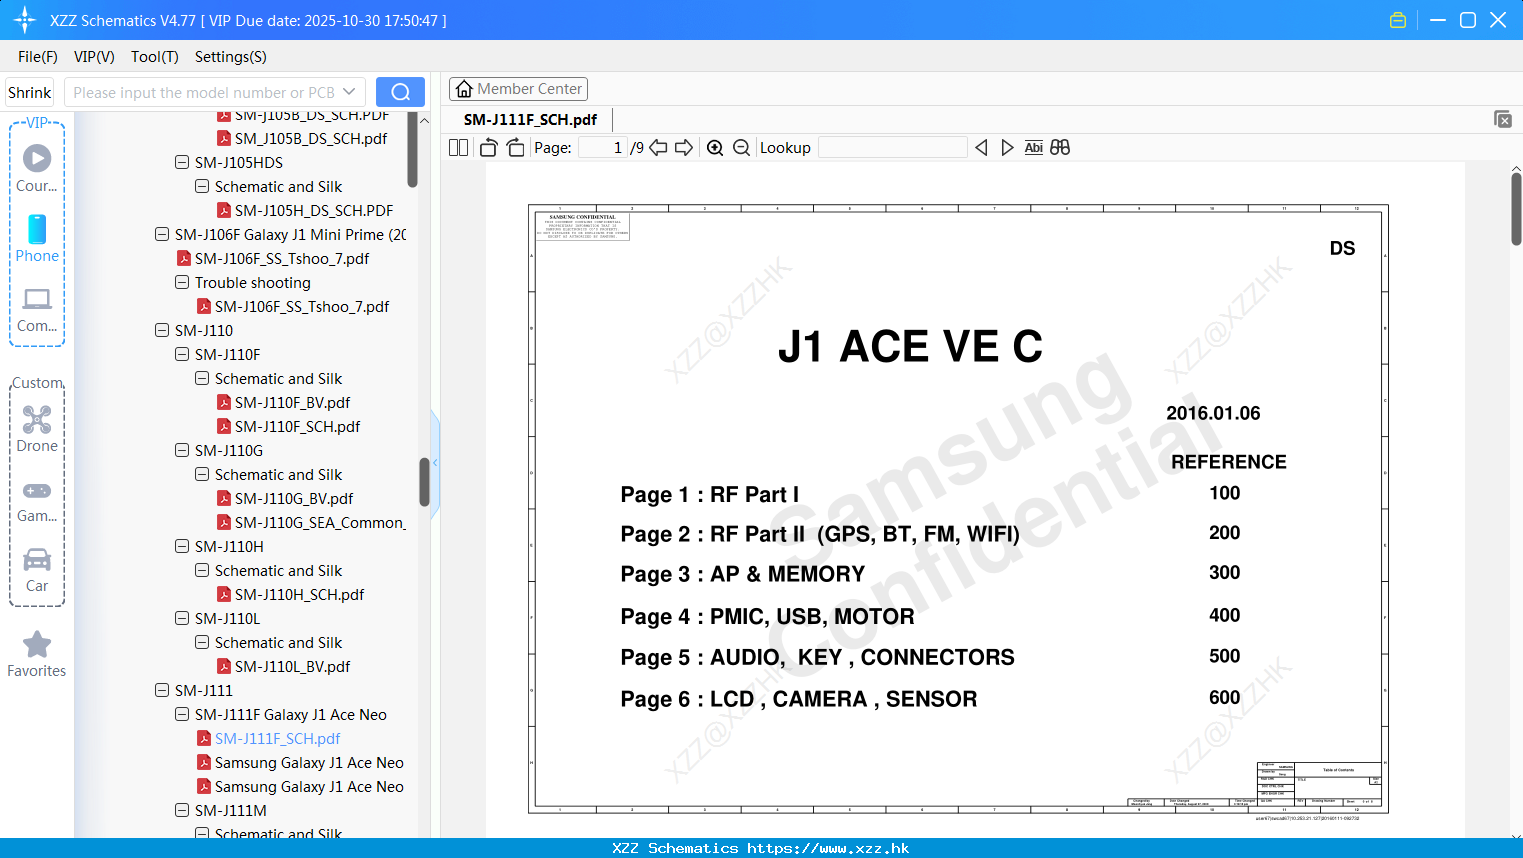Rotate the page counterclockwise

[488, 148]
